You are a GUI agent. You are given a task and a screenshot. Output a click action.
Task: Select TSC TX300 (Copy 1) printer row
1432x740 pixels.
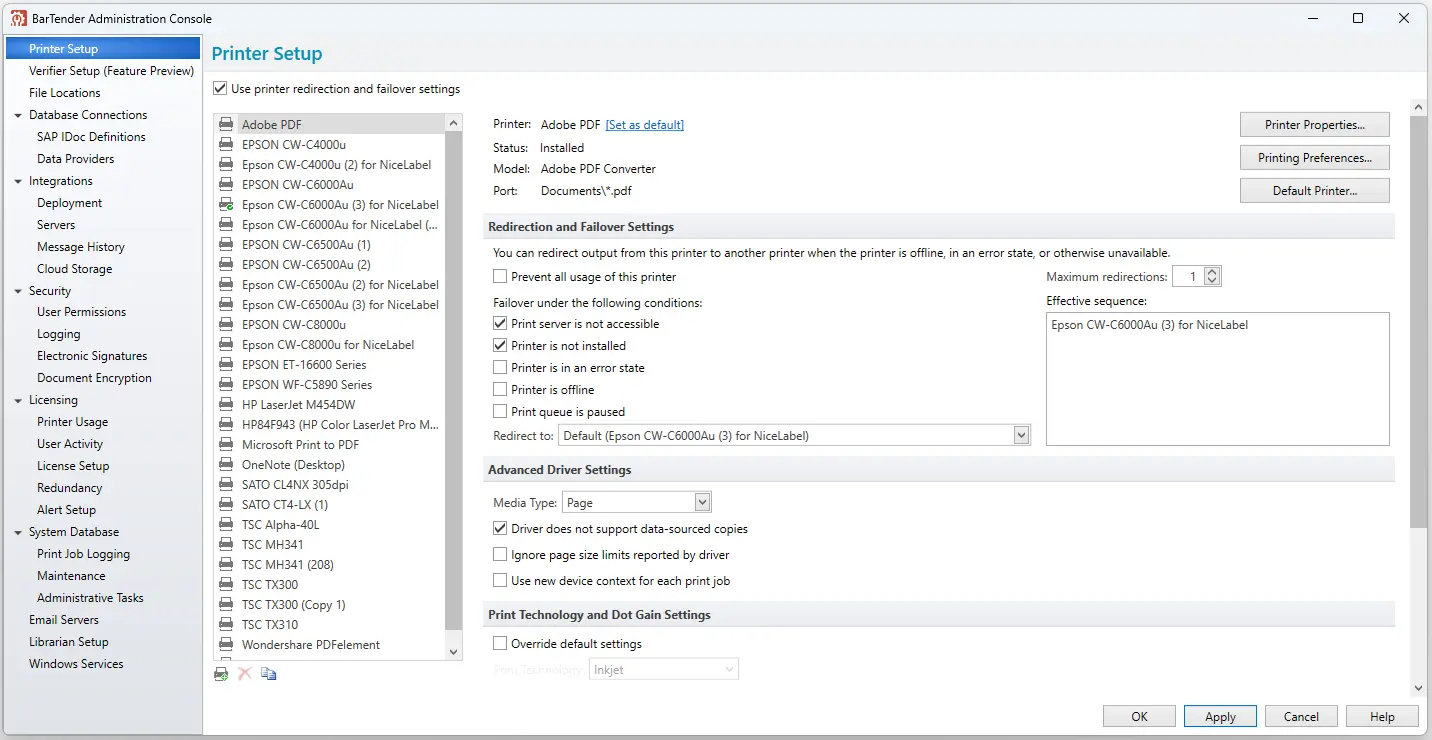tap(330, 605)
